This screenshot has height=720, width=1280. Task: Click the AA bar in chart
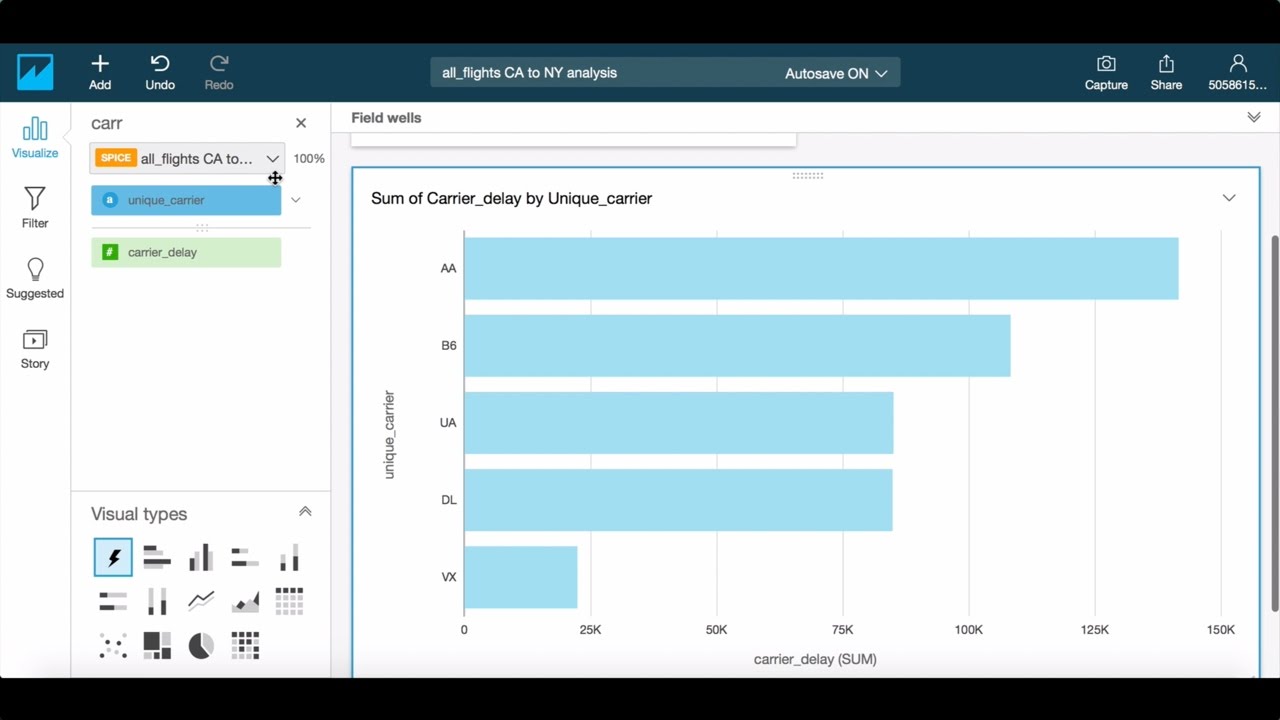[x=821, y=268]
